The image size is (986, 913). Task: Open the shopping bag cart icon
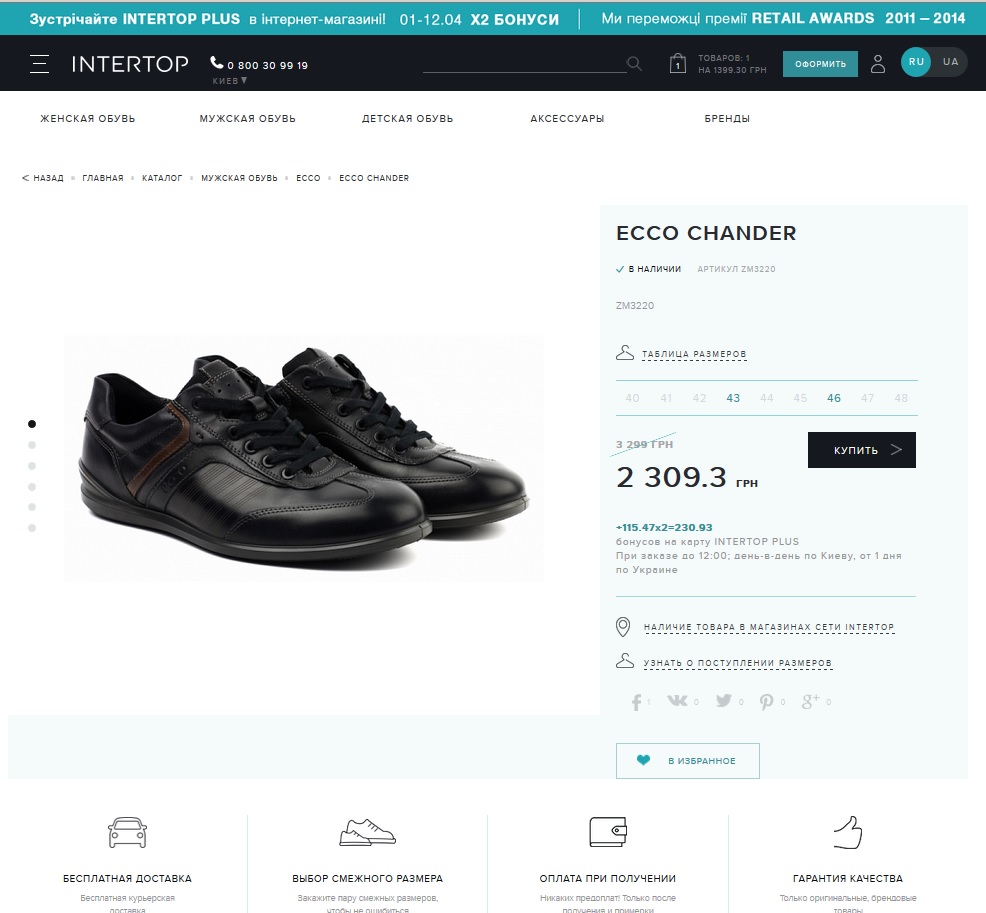677,64
